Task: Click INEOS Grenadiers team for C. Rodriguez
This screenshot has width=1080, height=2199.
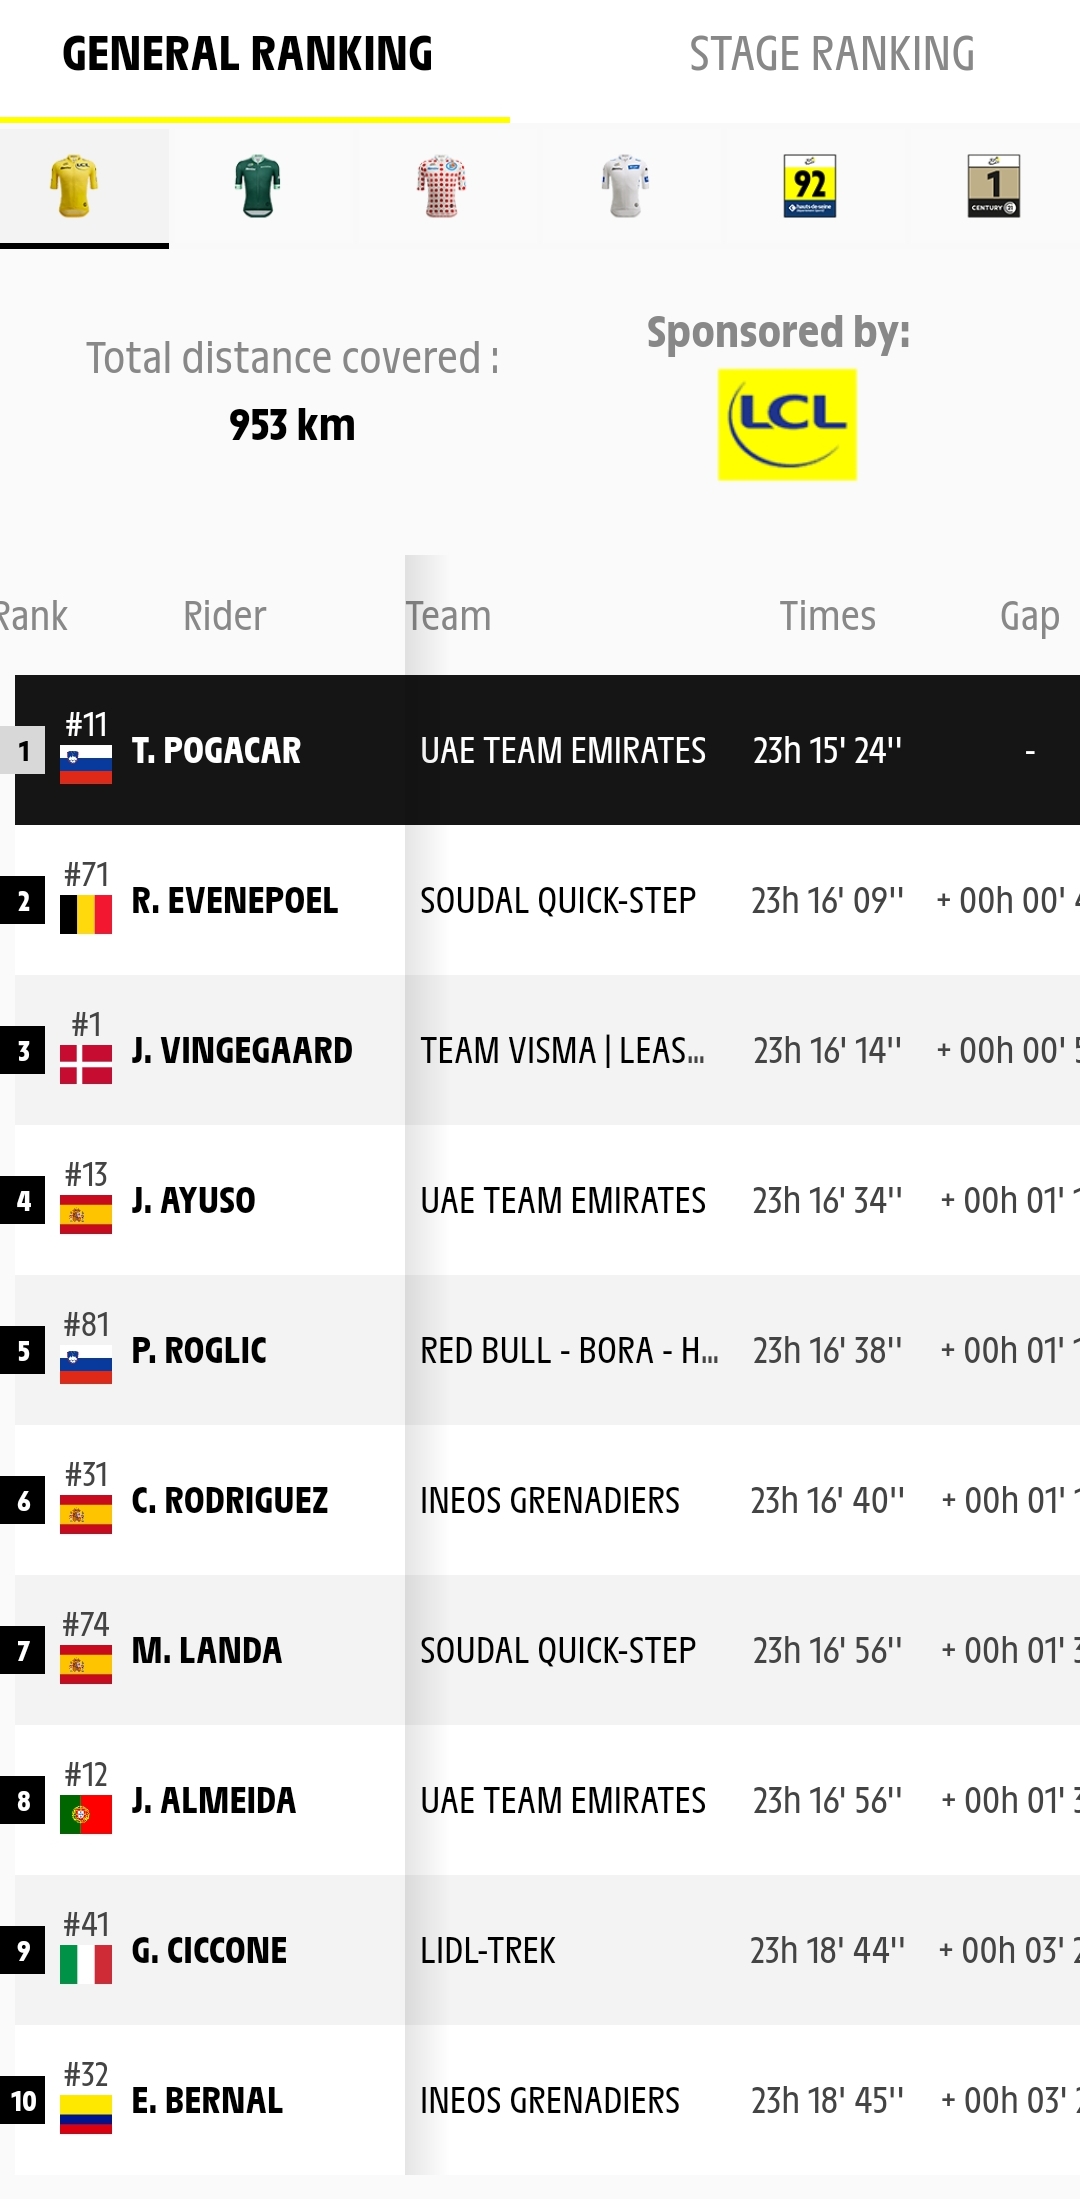Action: pyautogui.click(x=550, y=1500)
